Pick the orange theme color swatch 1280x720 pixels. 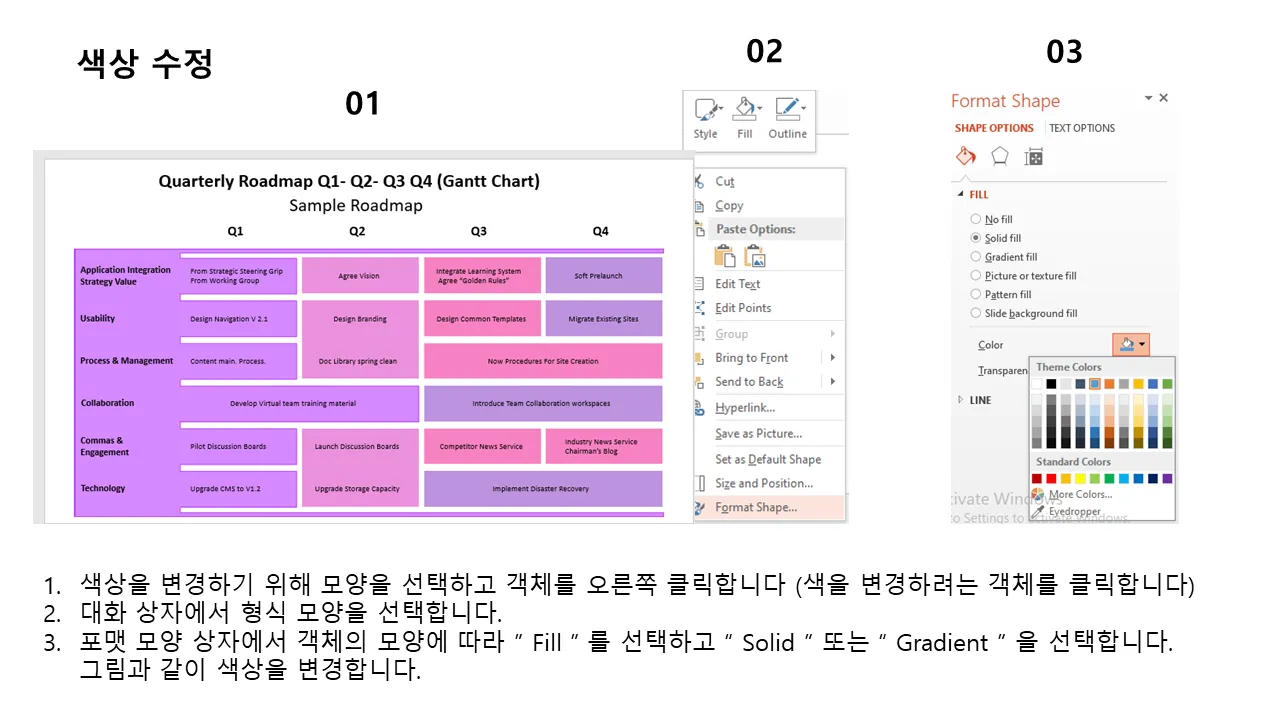1109,384
